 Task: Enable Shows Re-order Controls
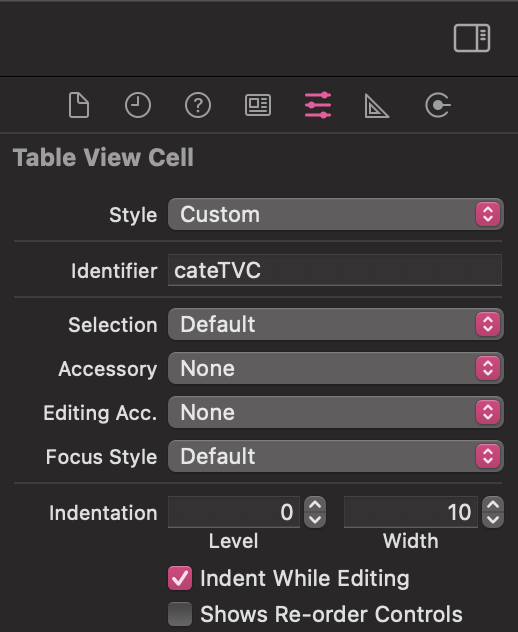pyautogui.click(x=180, y=614)
